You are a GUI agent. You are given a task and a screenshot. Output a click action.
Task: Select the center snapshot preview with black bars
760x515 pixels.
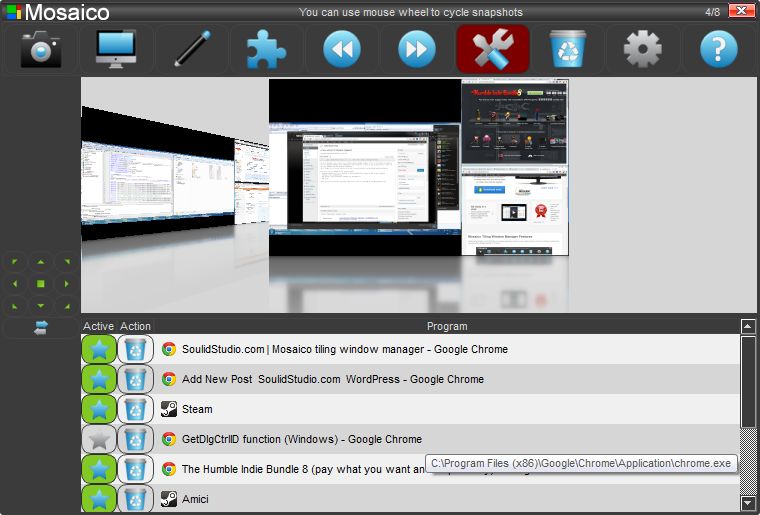point(365,168)
